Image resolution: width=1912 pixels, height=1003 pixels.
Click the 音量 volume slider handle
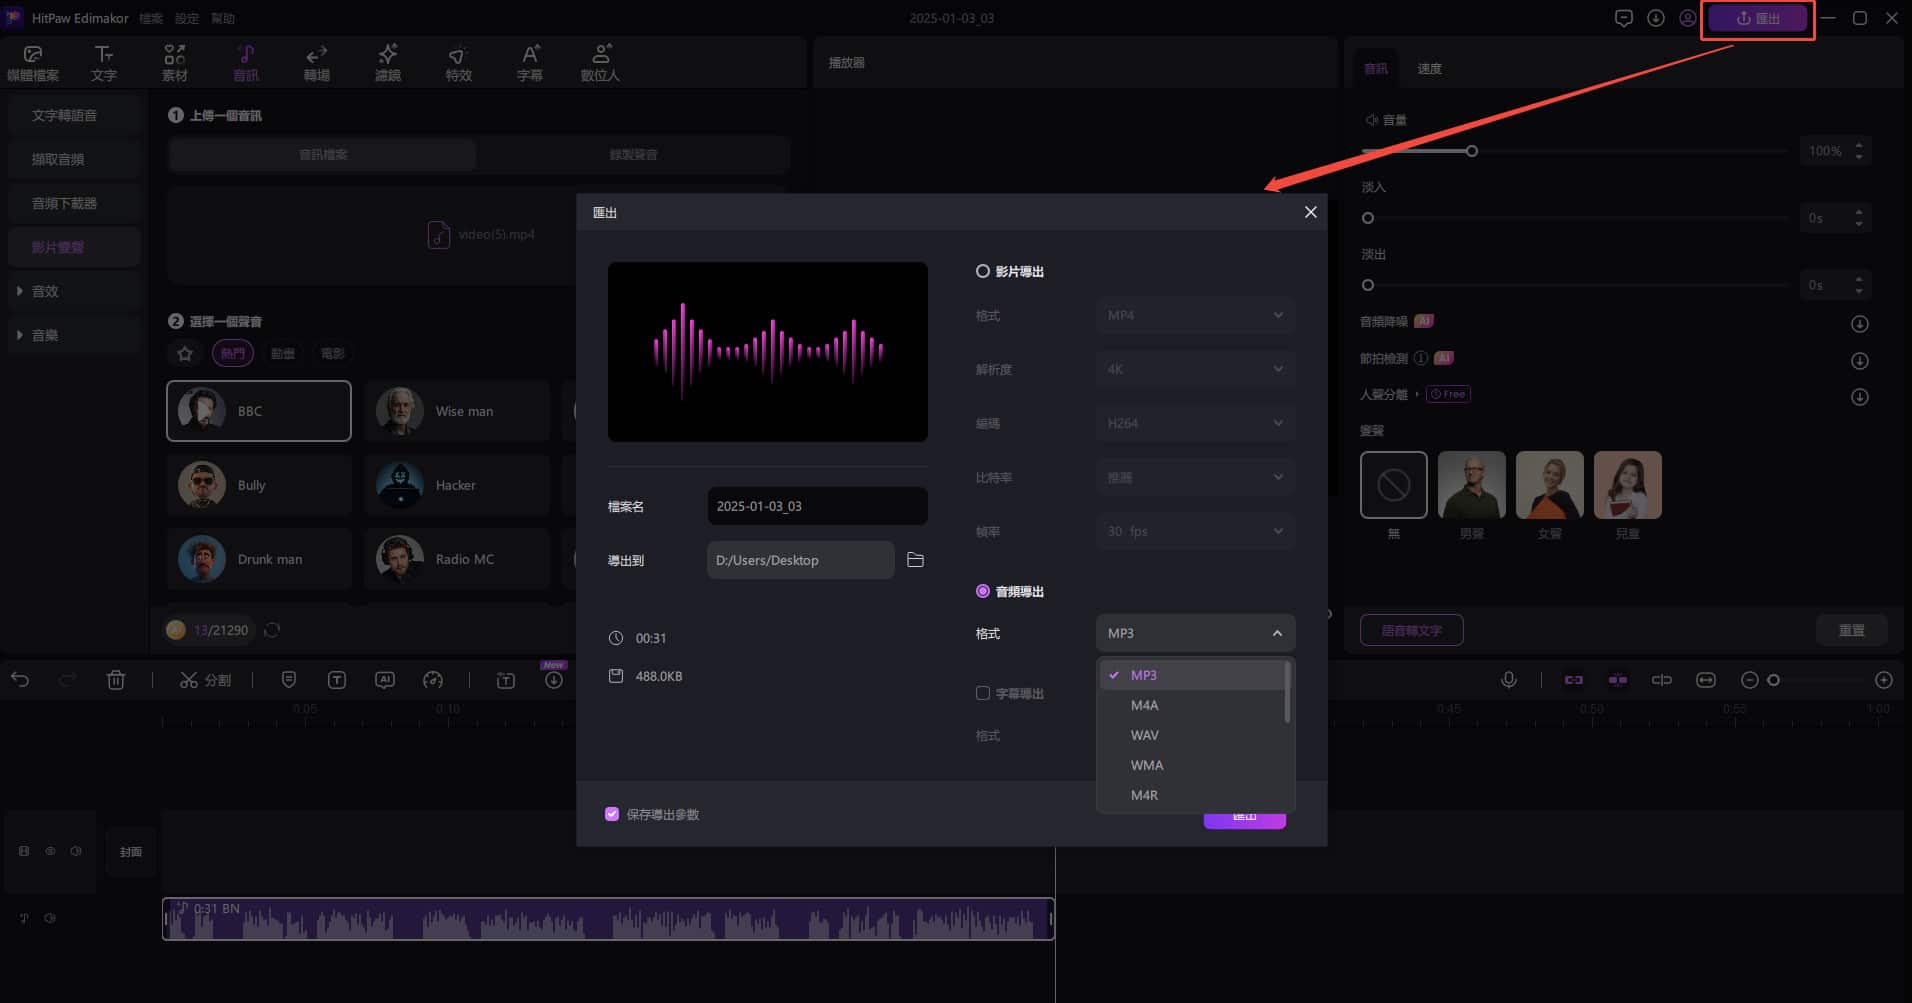[1472, 151]
